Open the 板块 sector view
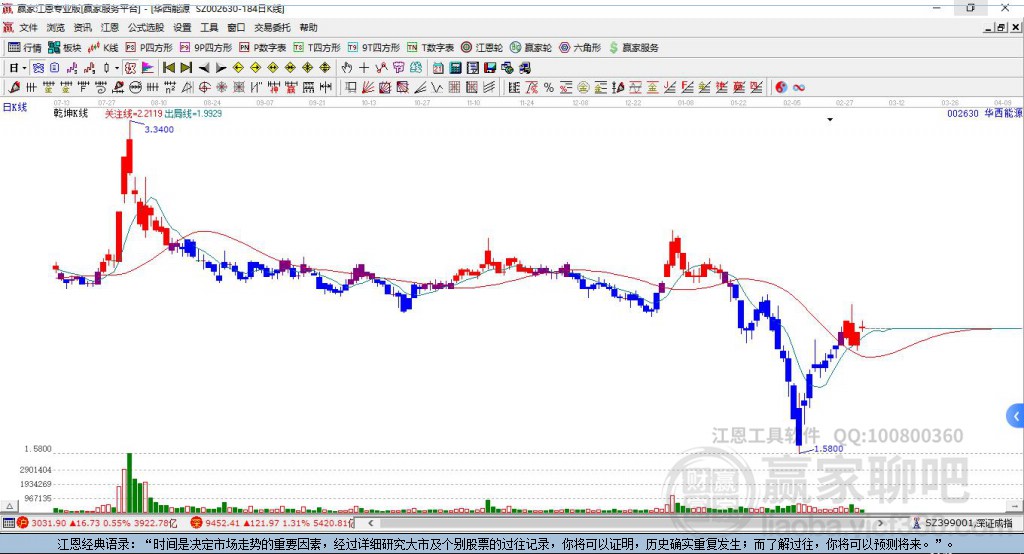The width and height of the screenshot is (1024, 554). (x=64, y=48)
